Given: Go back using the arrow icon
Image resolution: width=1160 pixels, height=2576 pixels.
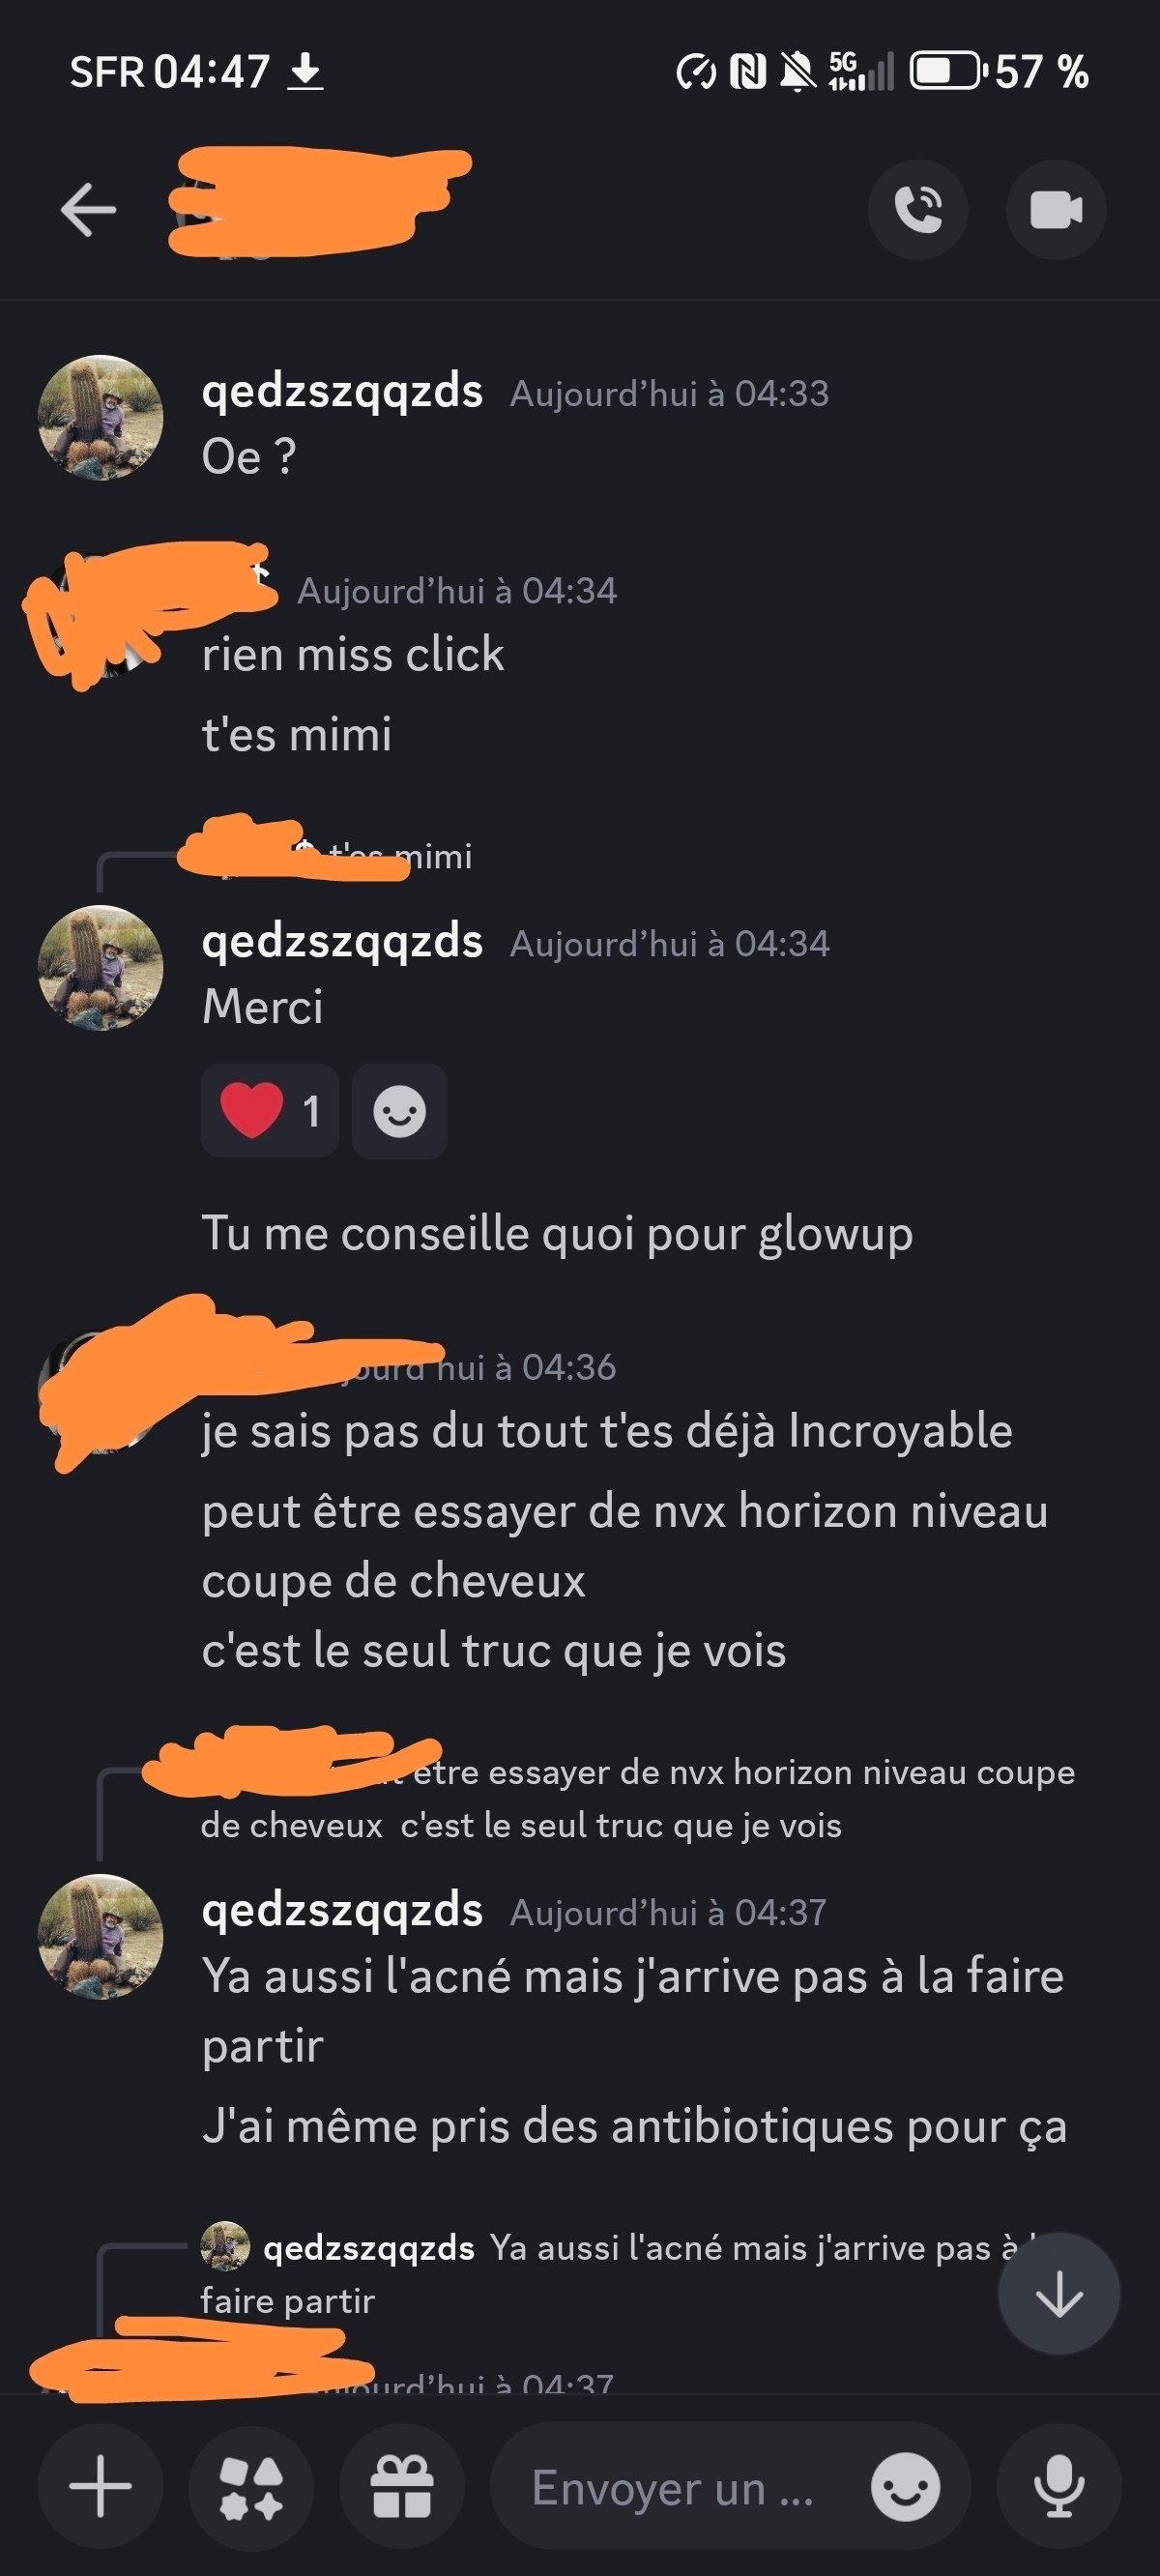Looking at the screenshot, I should 88,210.
